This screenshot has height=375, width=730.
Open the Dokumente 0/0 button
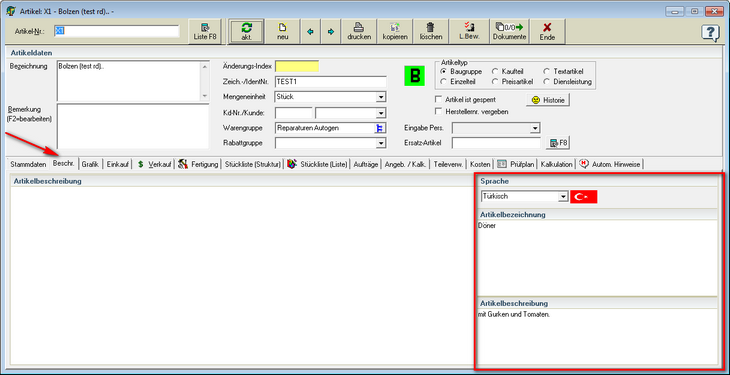tap(509, 32)
